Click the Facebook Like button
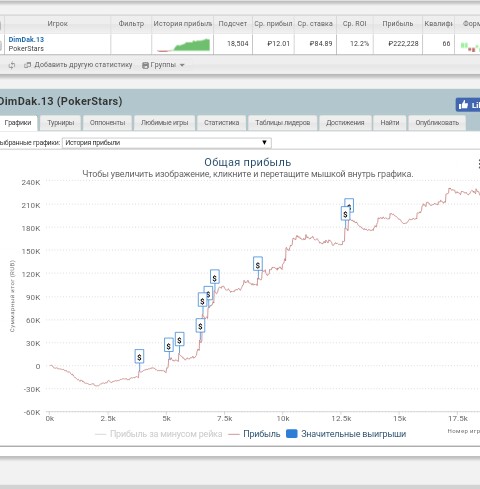This screenshot has width=480, height=489. 468,105
